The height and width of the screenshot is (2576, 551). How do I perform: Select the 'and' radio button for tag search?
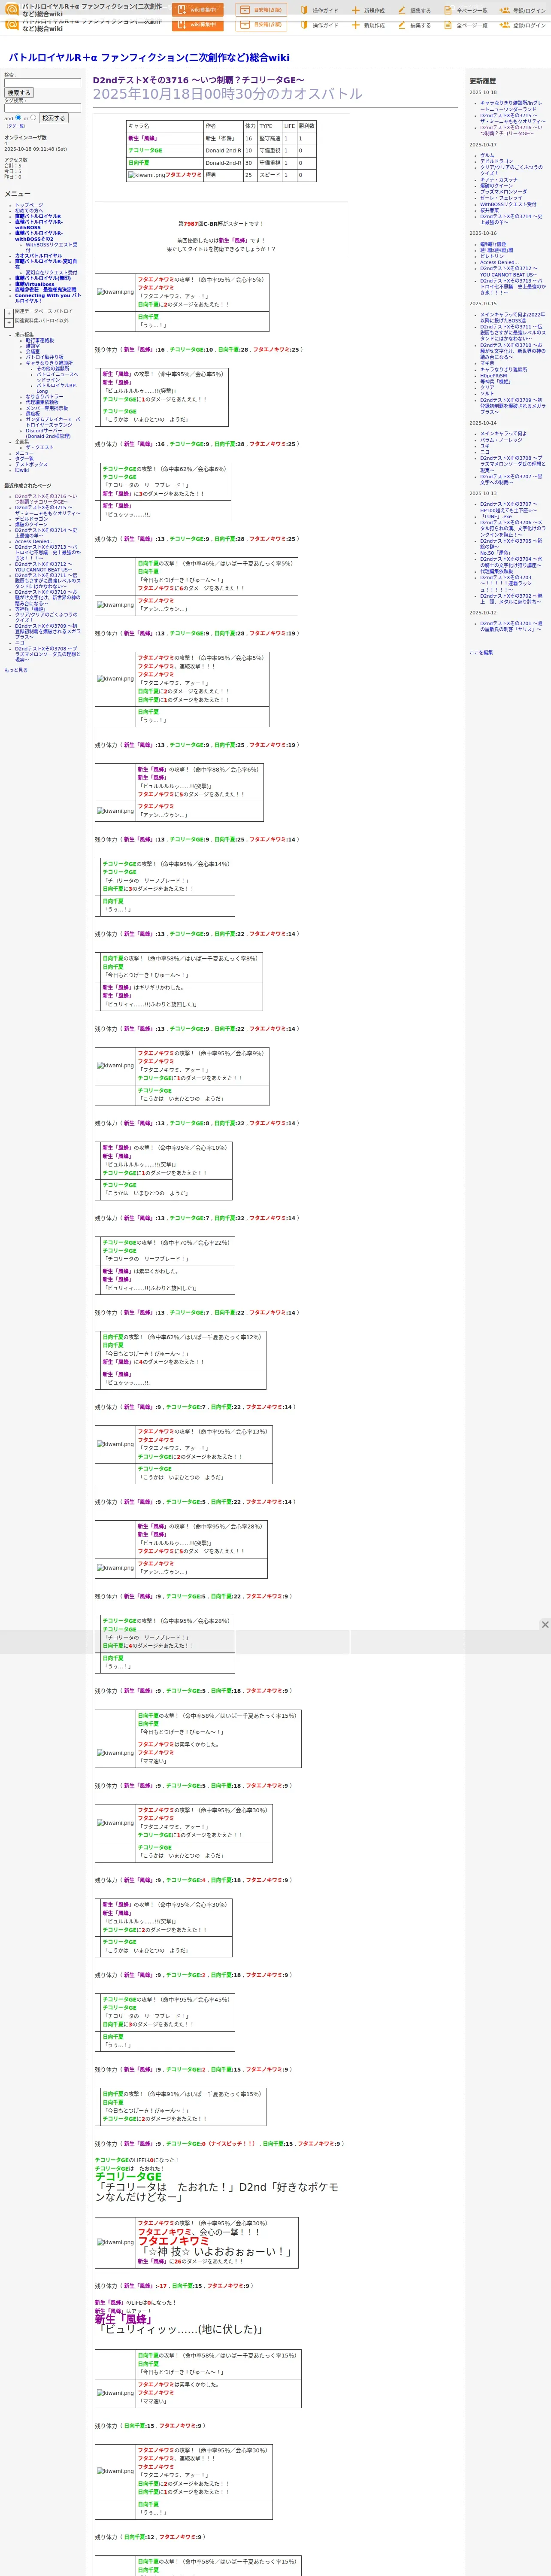tap(18, 117)
